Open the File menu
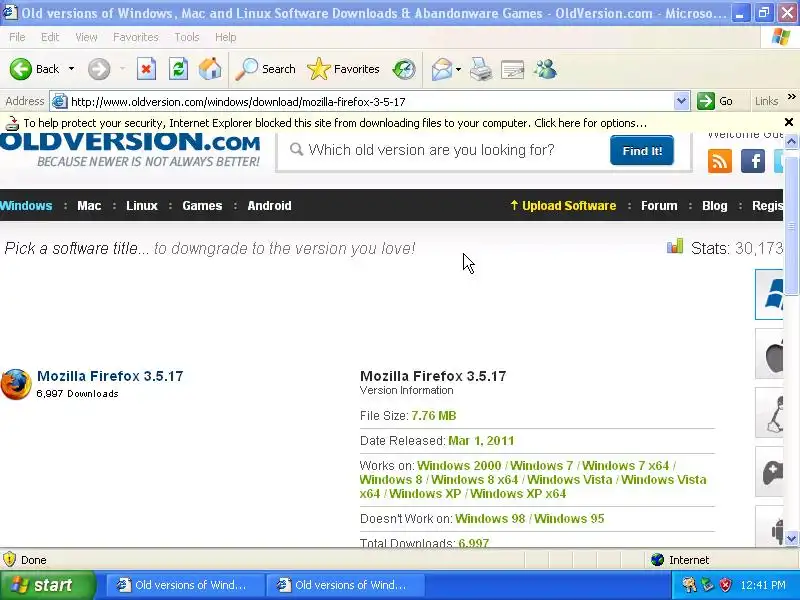Viewport: 800px width, 600px height. click(17, 37)
